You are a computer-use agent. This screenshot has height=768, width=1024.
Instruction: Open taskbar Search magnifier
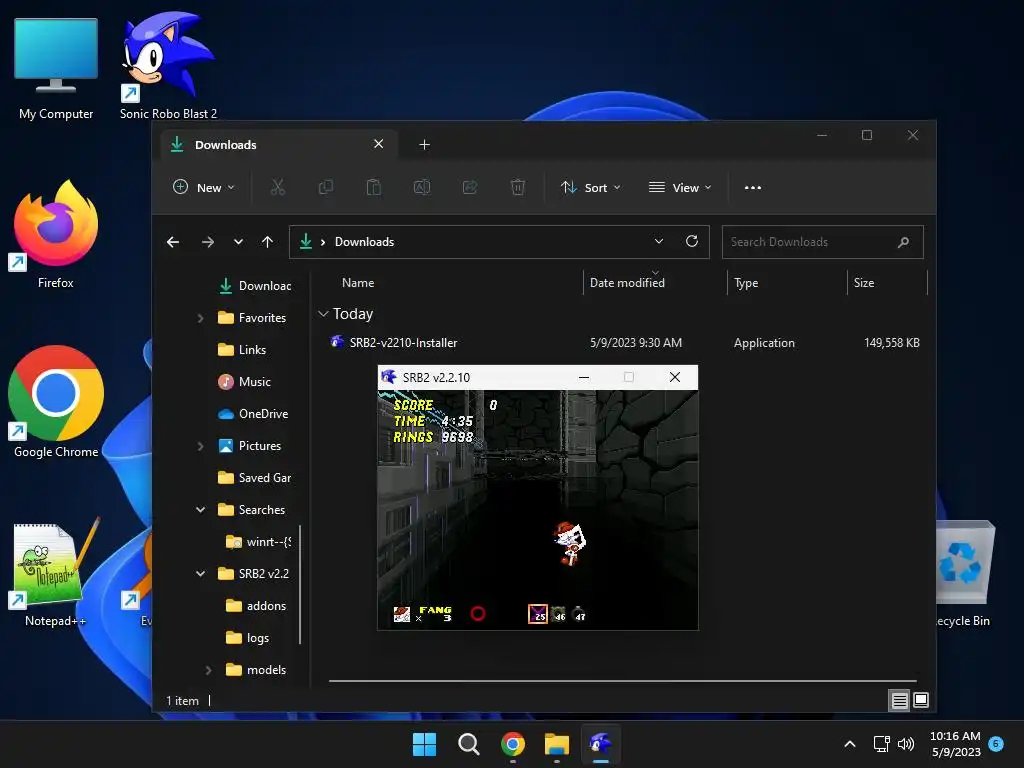coord(468,744)
